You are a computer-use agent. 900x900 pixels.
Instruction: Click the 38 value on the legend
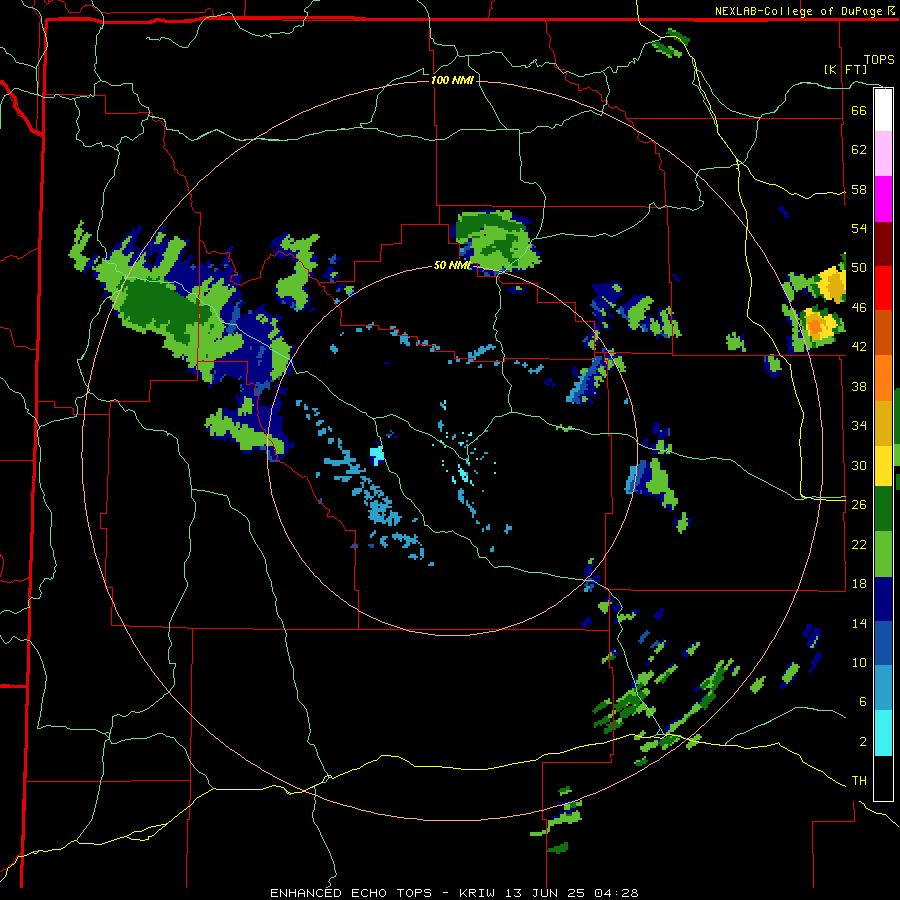pyautogui.click(x=859, y=386)
